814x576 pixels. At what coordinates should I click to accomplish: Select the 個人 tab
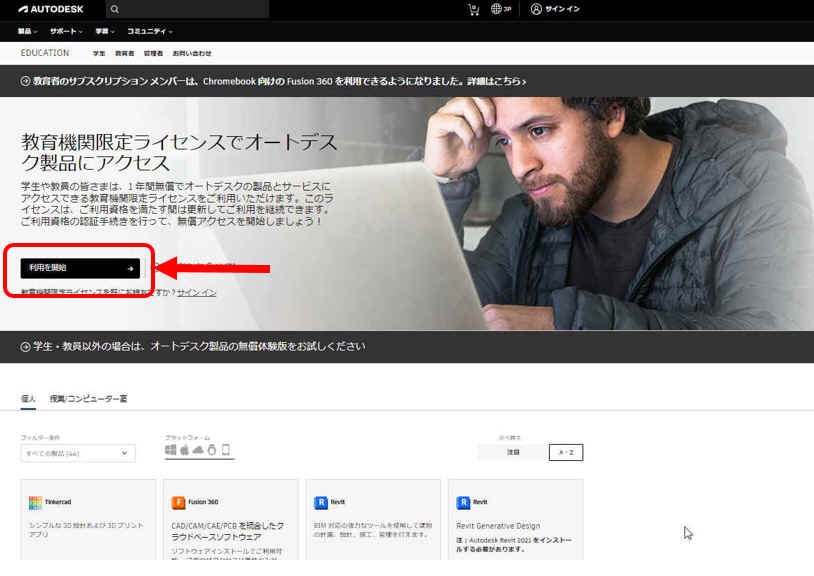coord(28,399)
